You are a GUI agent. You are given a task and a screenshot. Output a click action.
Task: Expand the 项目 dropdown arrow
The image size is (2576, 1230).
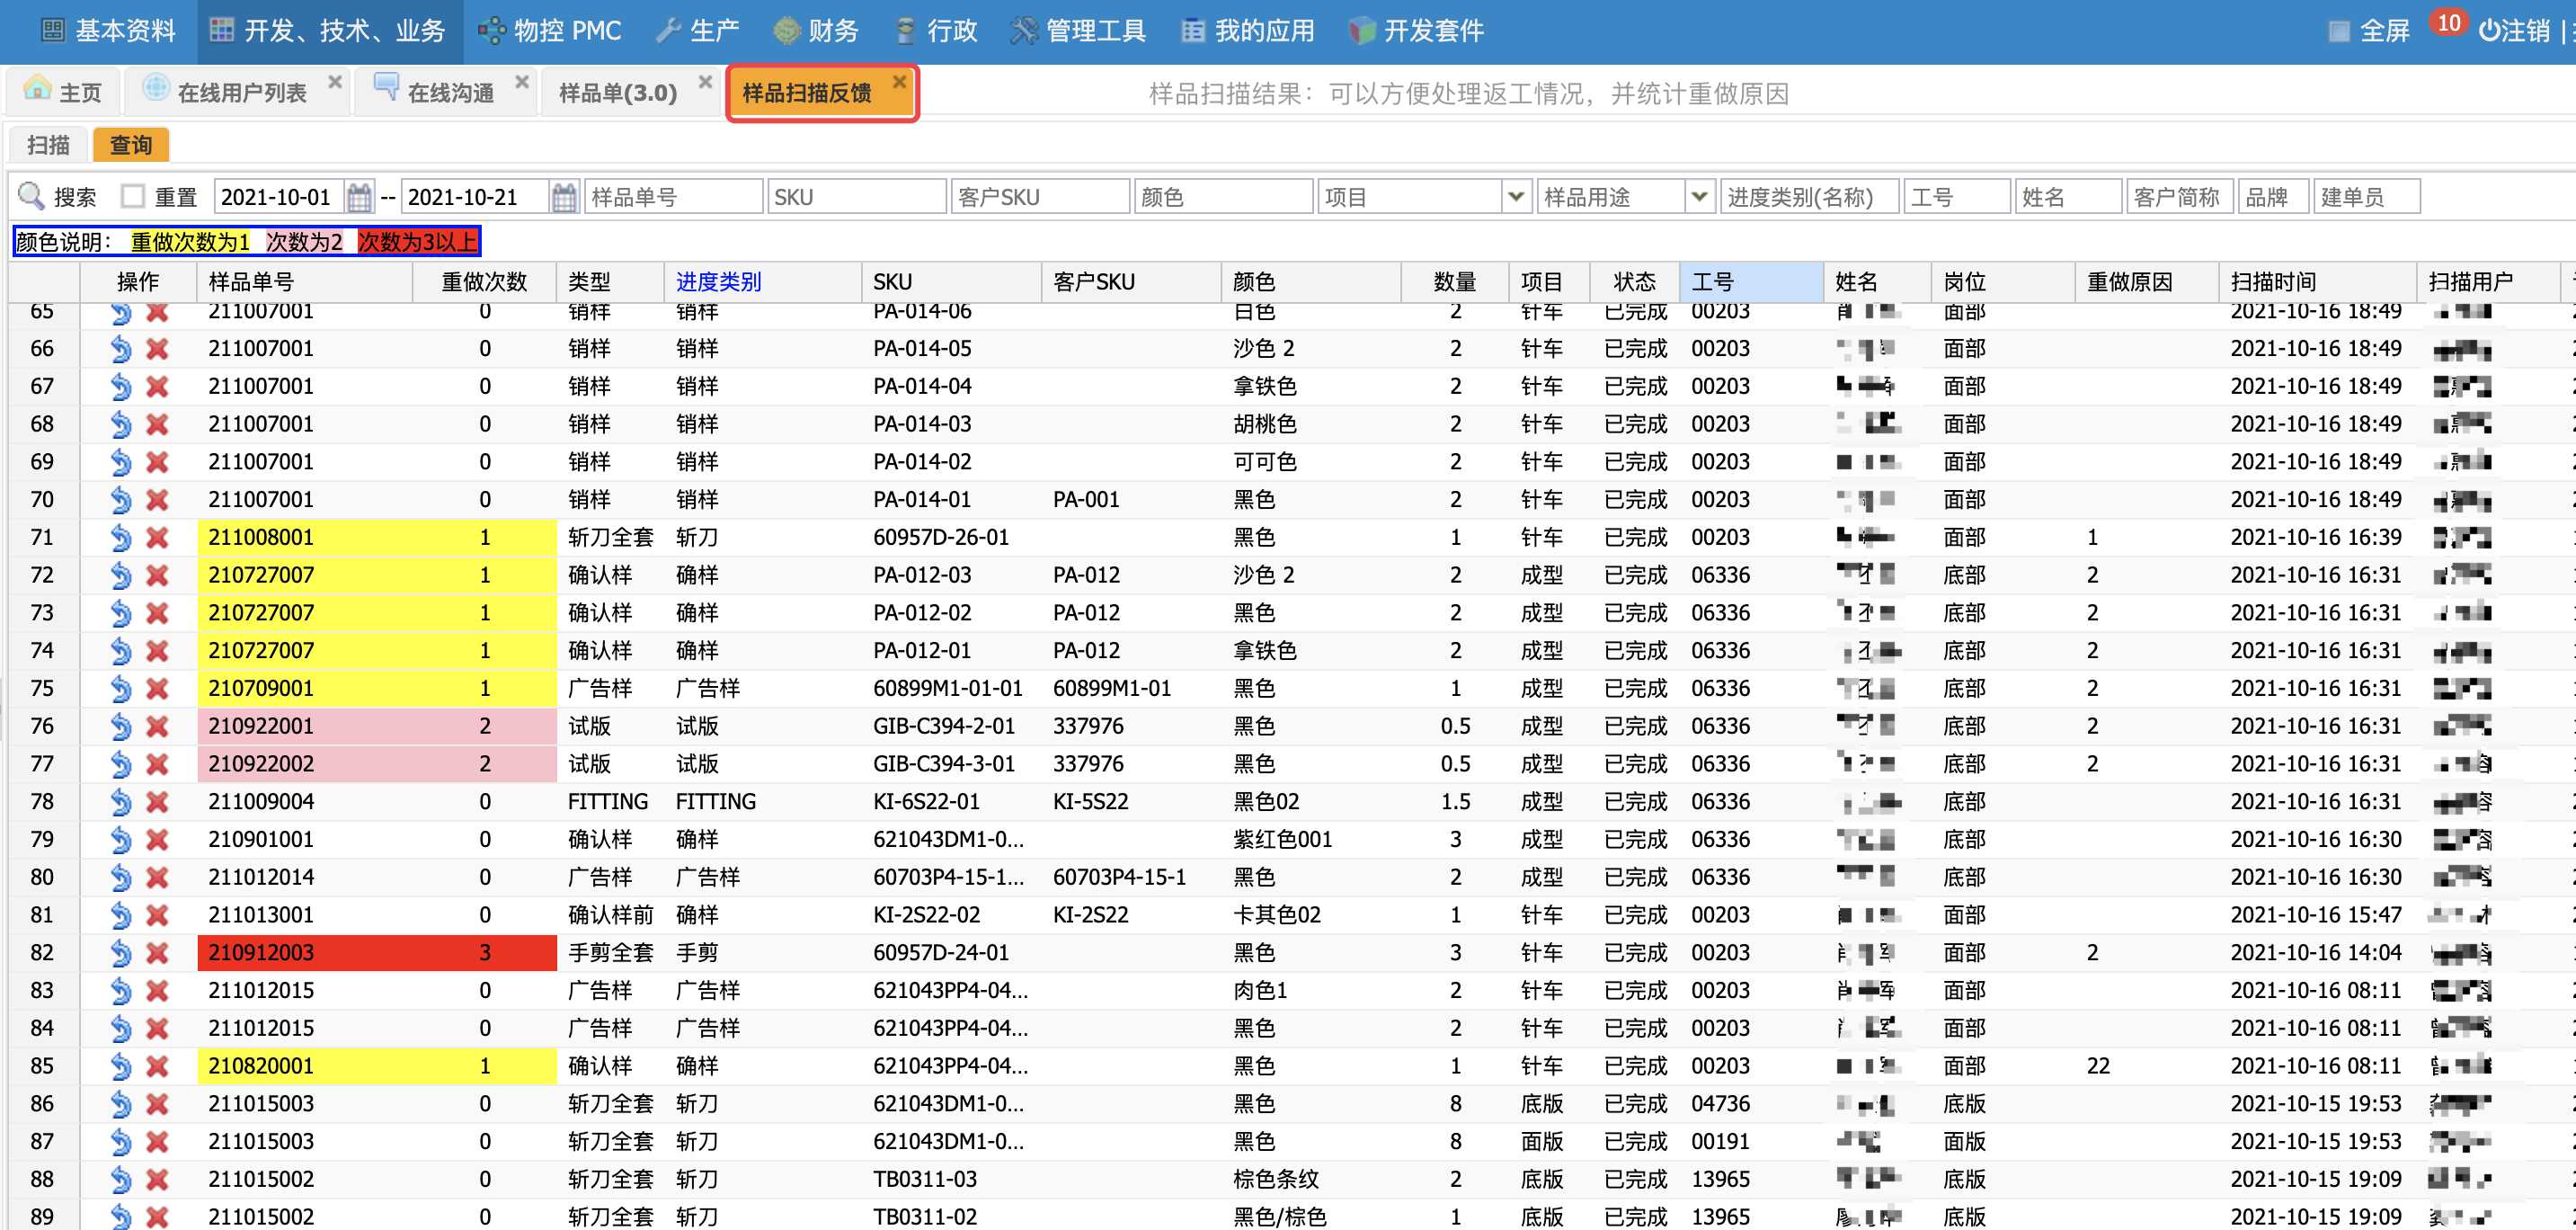1516,196
